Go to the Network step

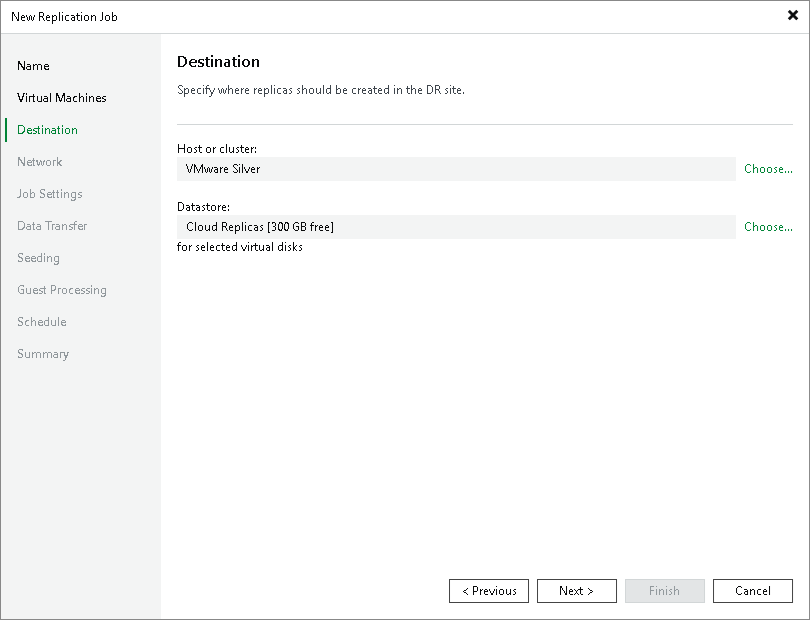40,161
